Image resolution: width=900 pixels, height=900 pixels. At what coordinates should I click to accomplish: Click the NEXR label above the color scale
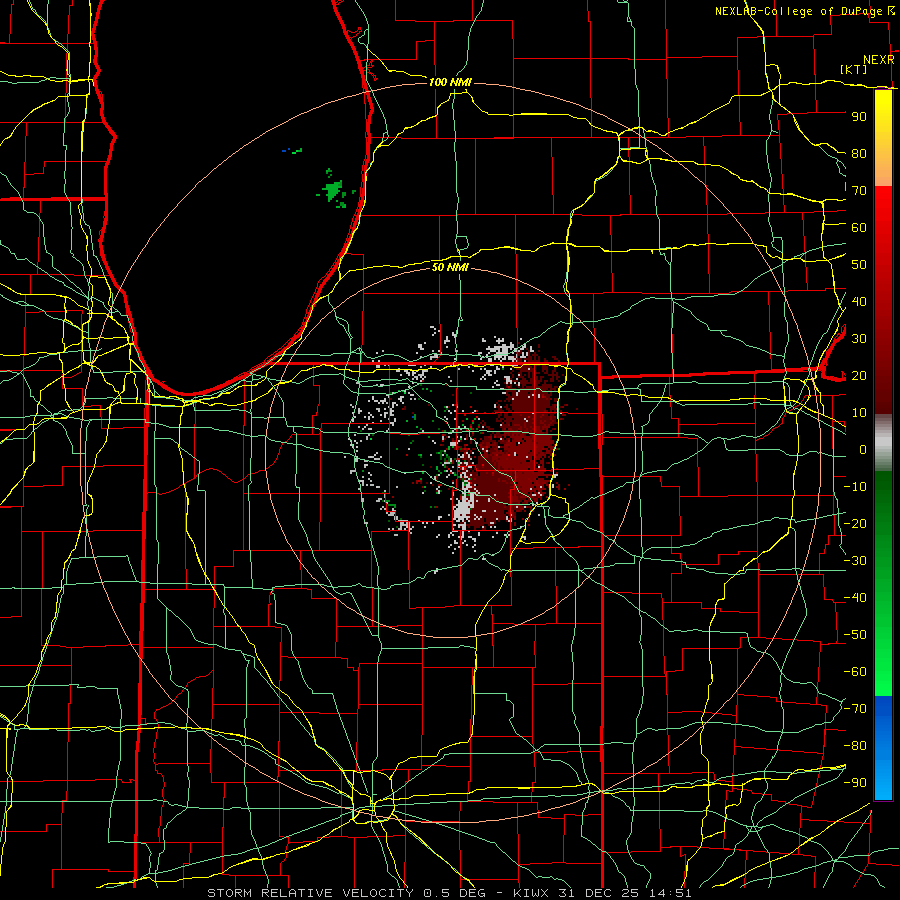tap(879, 60)
